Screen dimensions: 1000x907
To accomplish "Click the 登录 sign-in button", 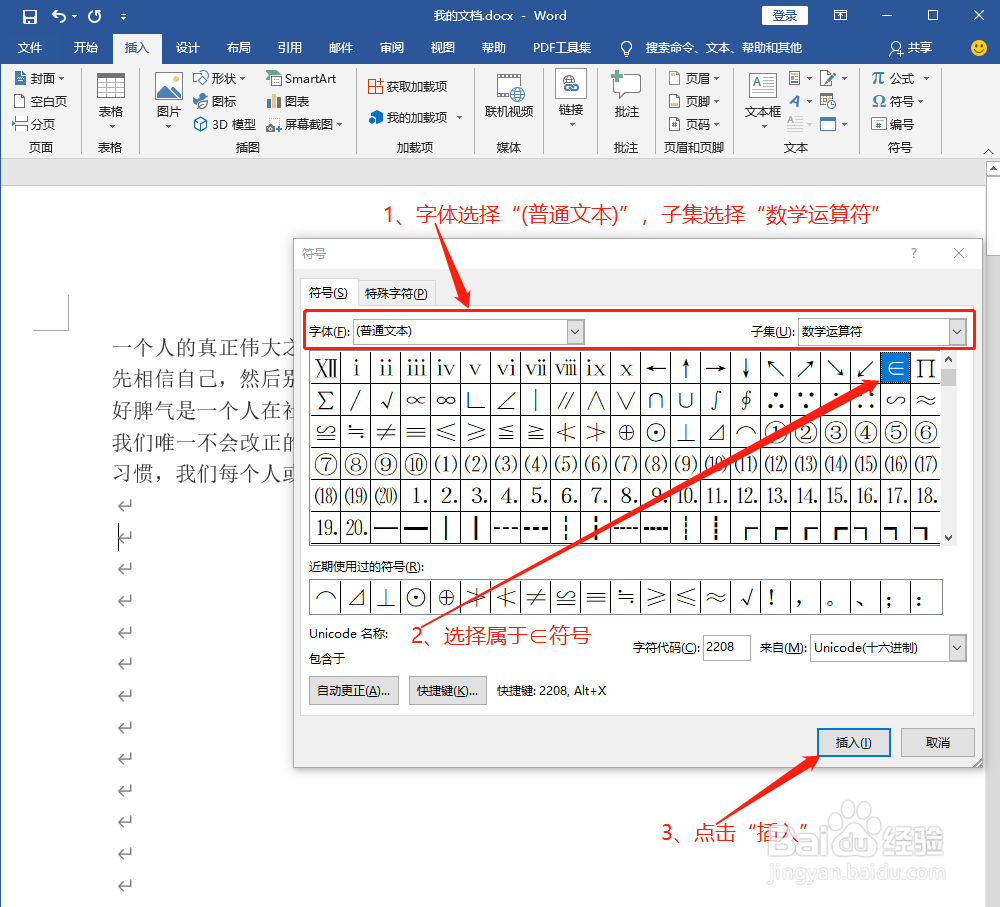I will click(784, 16).
